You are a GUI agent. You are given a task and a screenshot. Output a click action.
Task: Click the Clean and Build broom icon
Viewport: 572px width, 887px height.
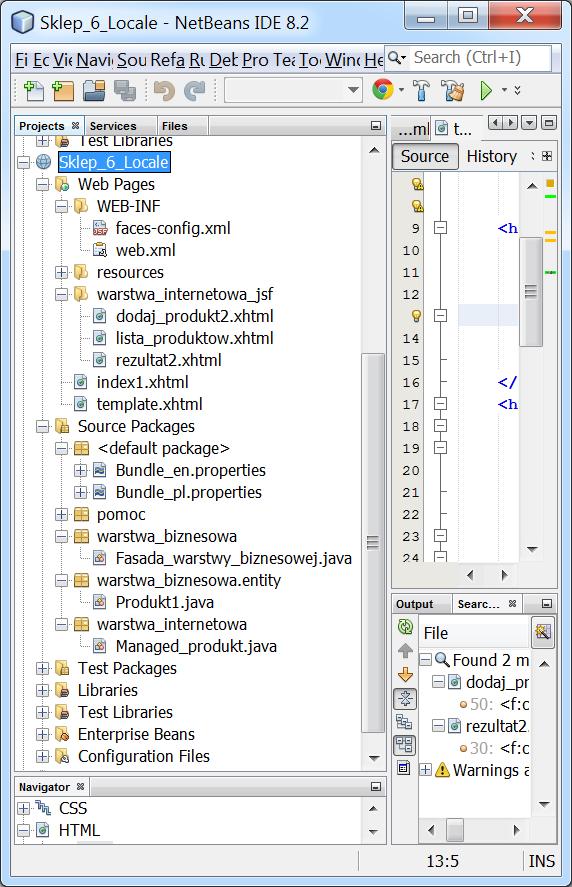point(453,91)
